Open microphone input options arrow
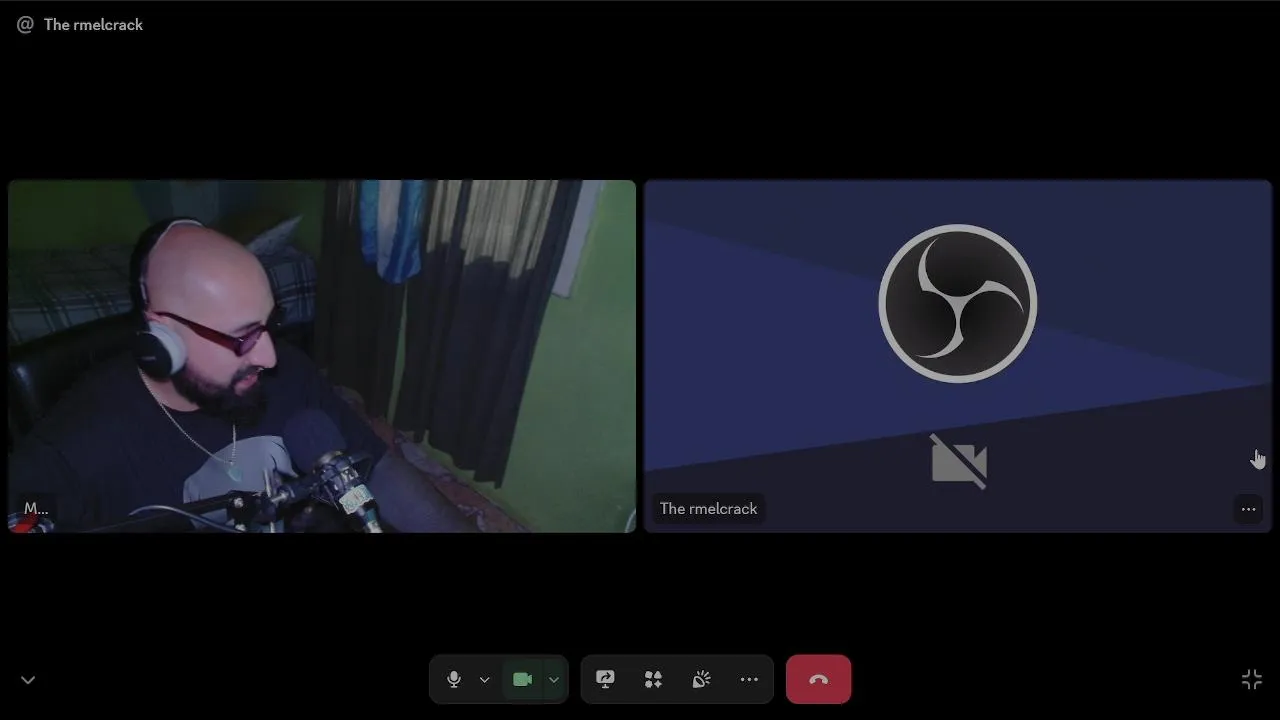Image resolution: width=1280 pixels, height=720 pixels. coord(484,680)
